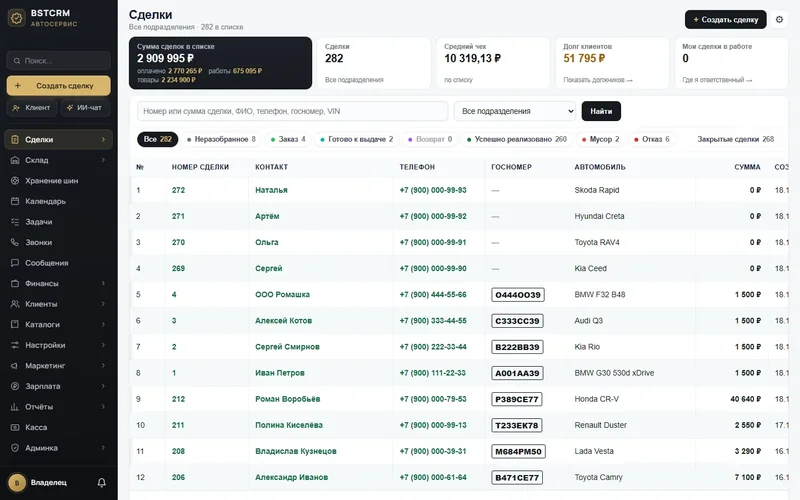This screenshot has height=500, width=800.
Task: Click the НОМЕР СДЕЛКИ column header
Action: point(200,167)
